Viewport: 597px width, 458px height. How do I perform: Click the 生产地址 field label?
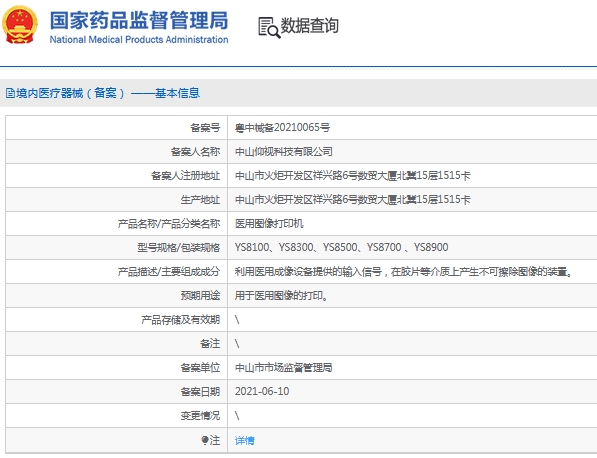click(x=200, y=199)
